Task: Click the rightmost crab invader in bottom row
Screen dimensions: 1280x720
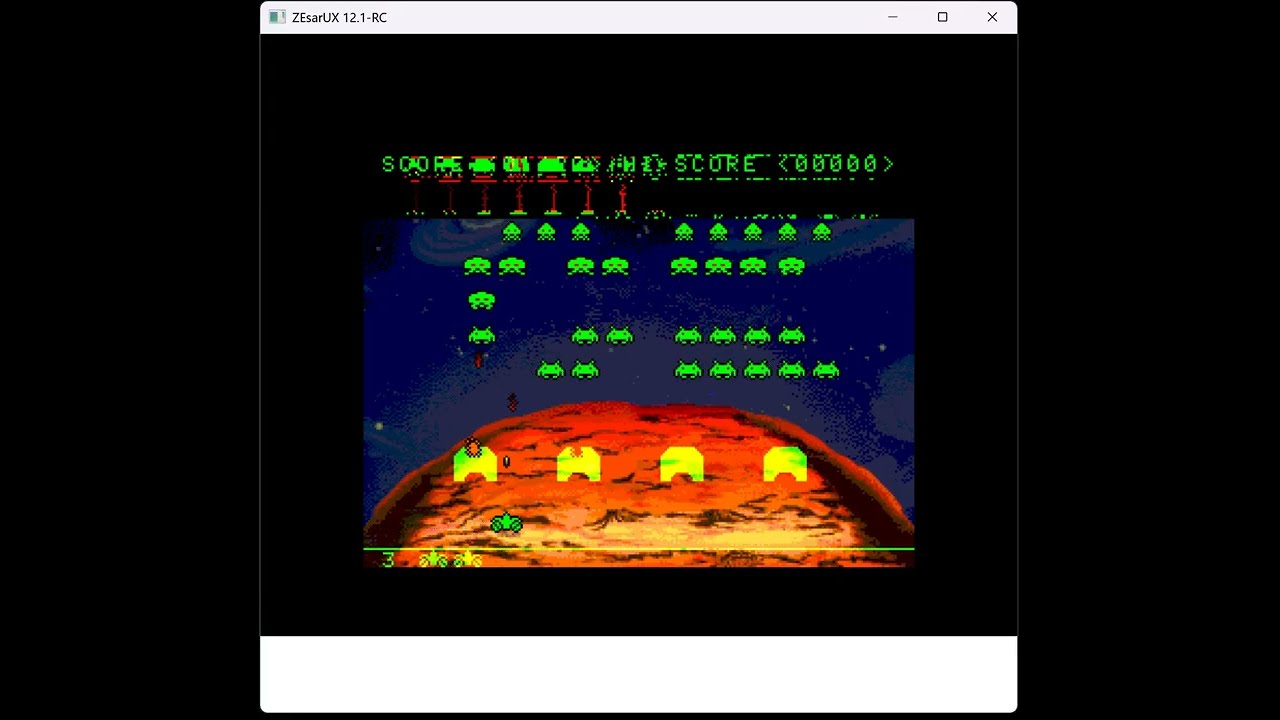Action: click(x=826, y=370)
